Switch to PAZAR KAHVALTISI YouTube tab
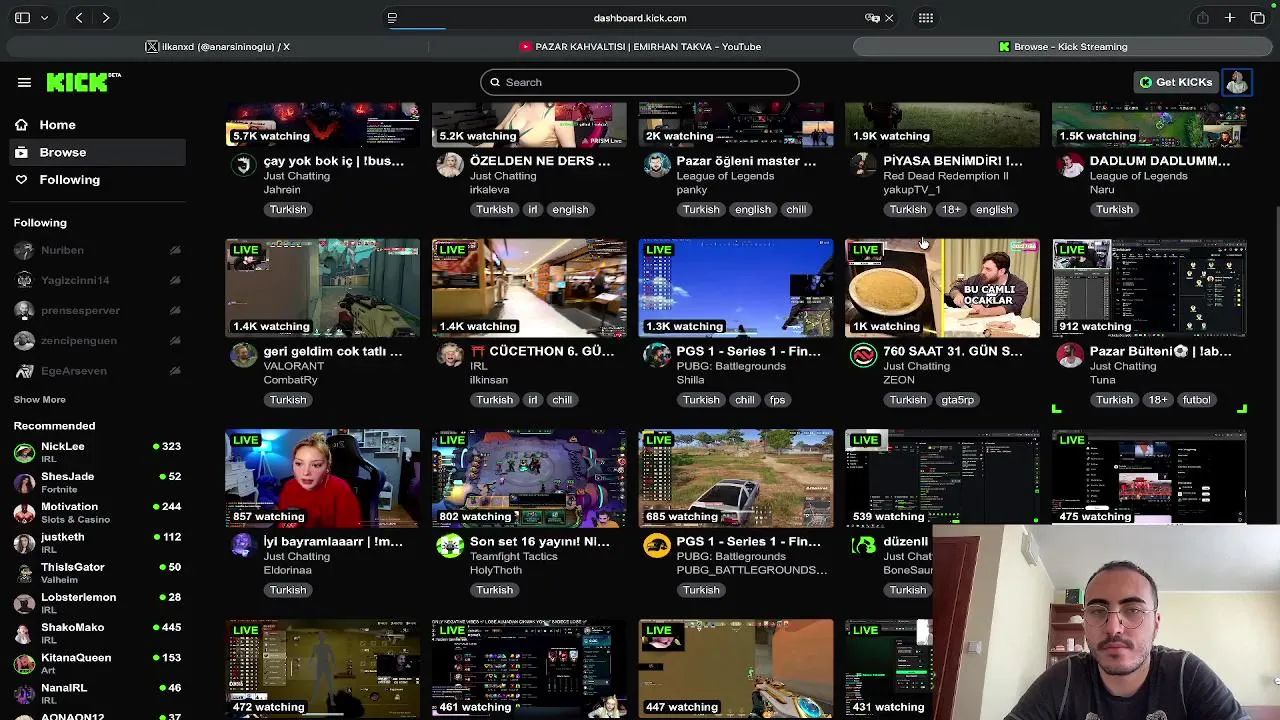The height and width of the screenshot is (720, 1280). (640, 46)
